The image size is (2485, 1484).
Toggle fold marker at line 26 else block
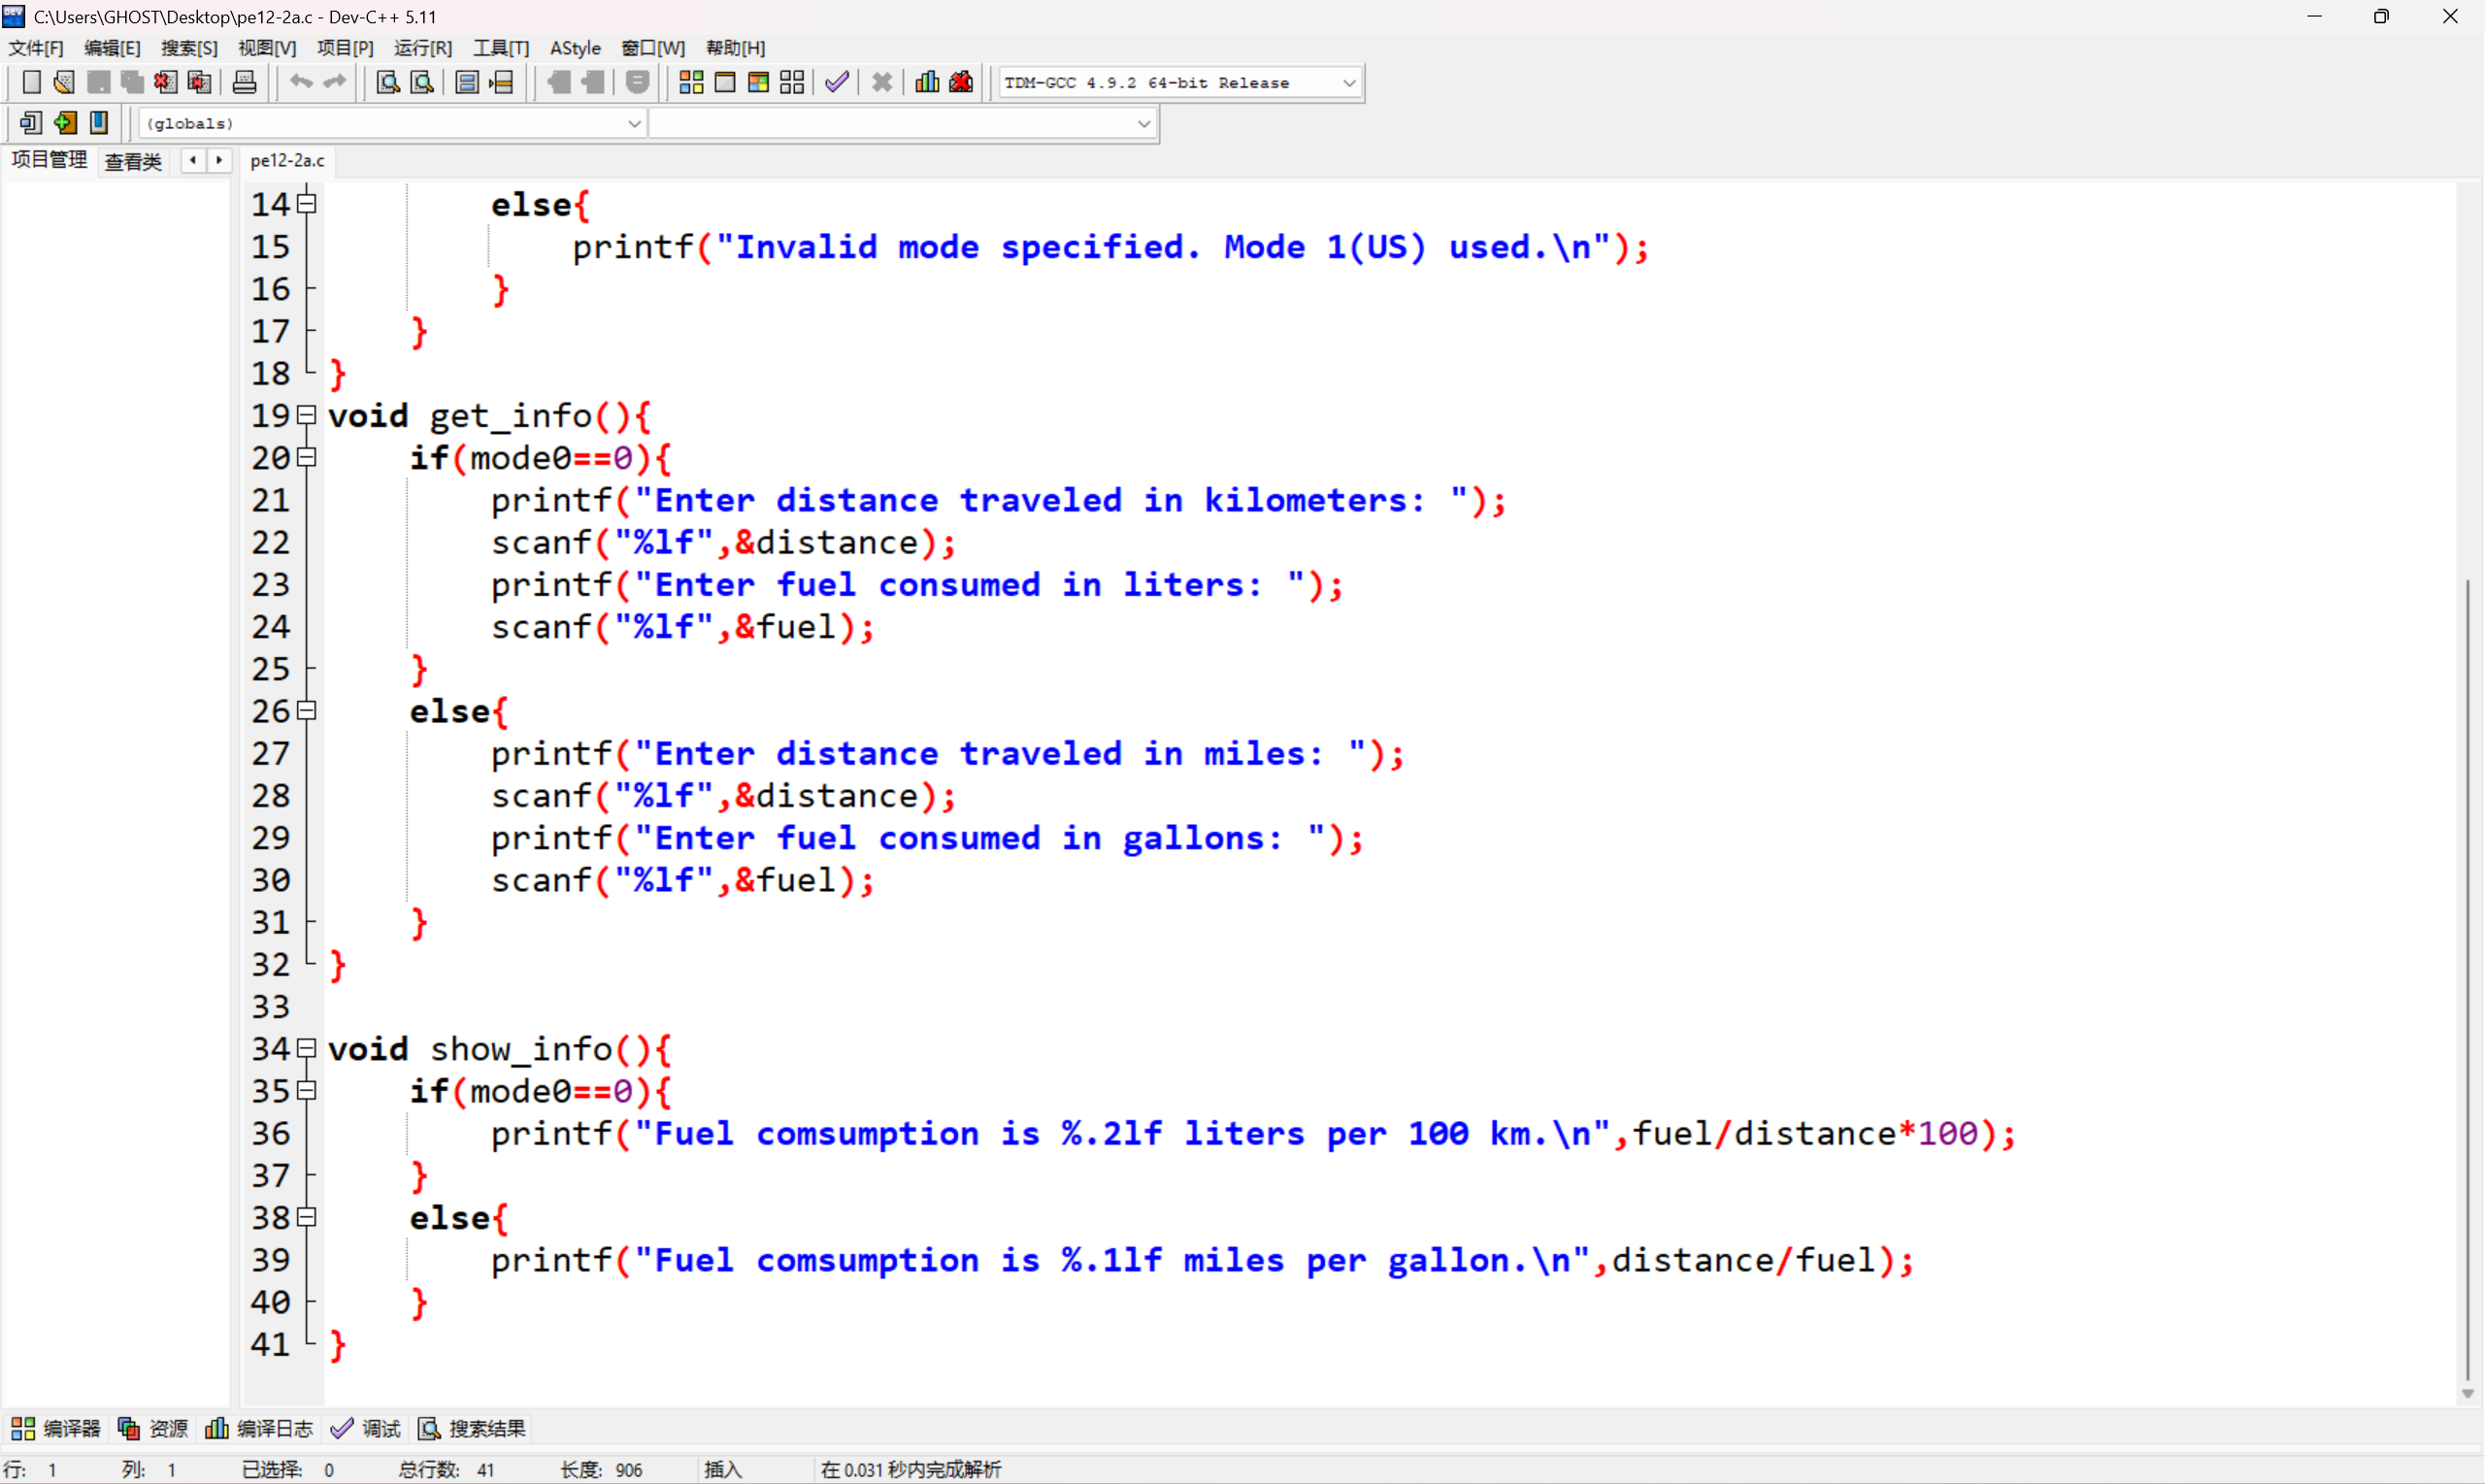point(308,710)
